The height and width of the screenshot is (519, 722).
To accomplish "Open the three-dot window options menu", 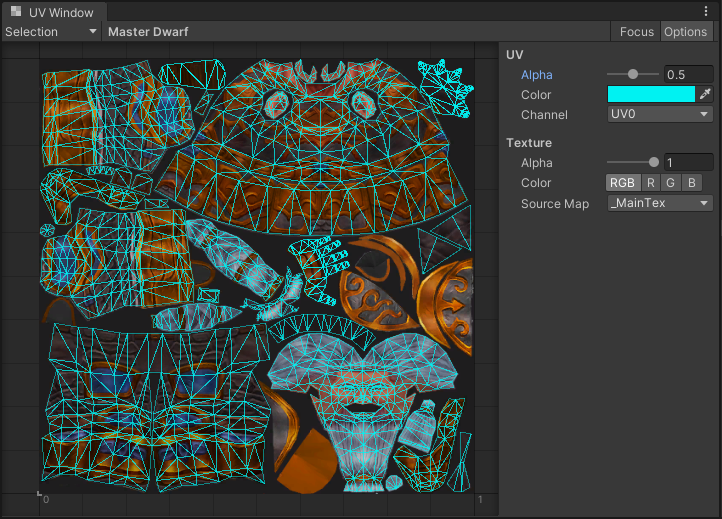I will point(706,12).
